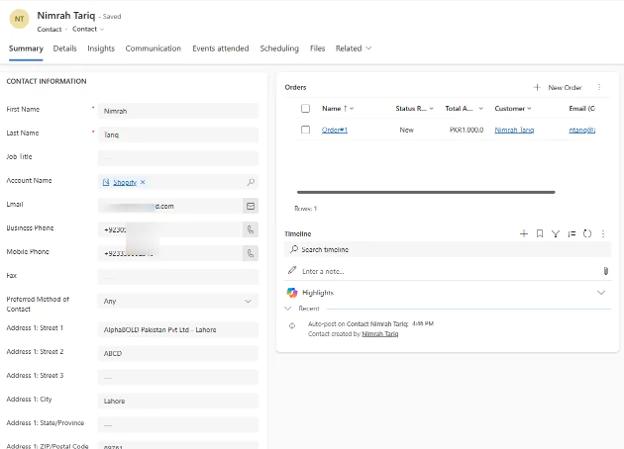This screenshot has width=624, height=449.
Task: Click the order email link in grid
Action: [x=582, y=130]
